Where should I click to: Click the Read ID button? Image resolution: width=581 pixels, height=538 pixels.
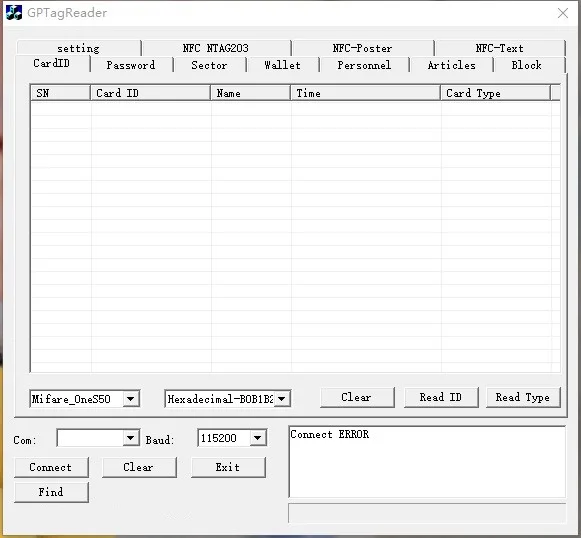pos(441,398)
